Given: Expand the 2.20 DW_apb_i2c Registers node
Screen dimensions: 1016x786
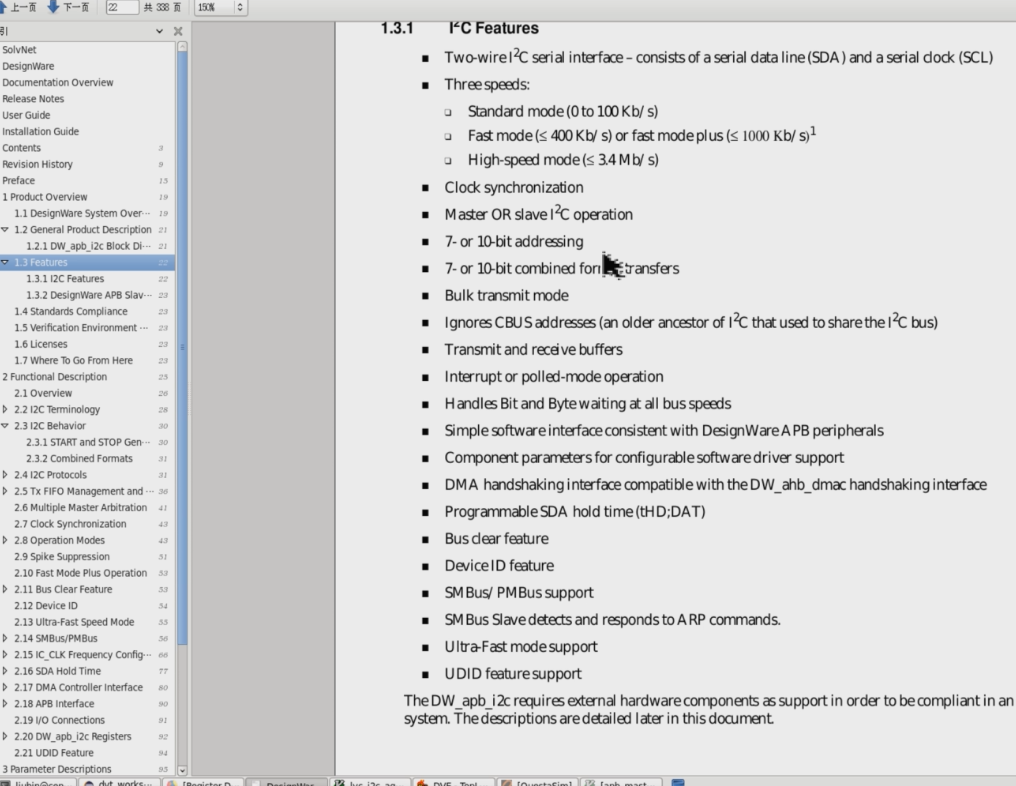Looking at the screenshot, I should point(5,736).
